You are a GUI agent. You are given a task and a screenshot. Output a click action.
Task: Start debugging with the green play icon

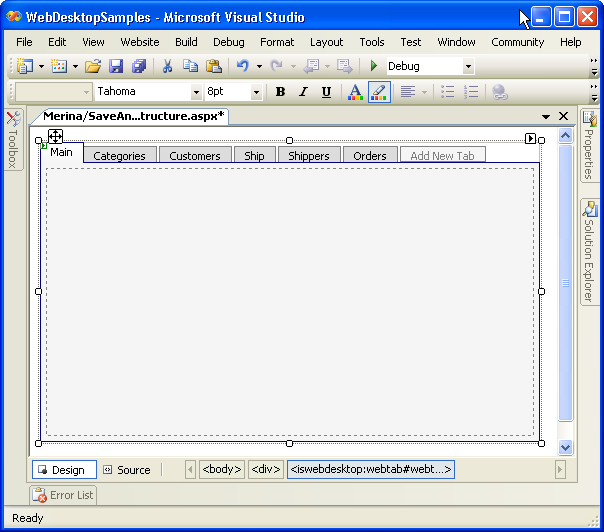click(373, 66)
